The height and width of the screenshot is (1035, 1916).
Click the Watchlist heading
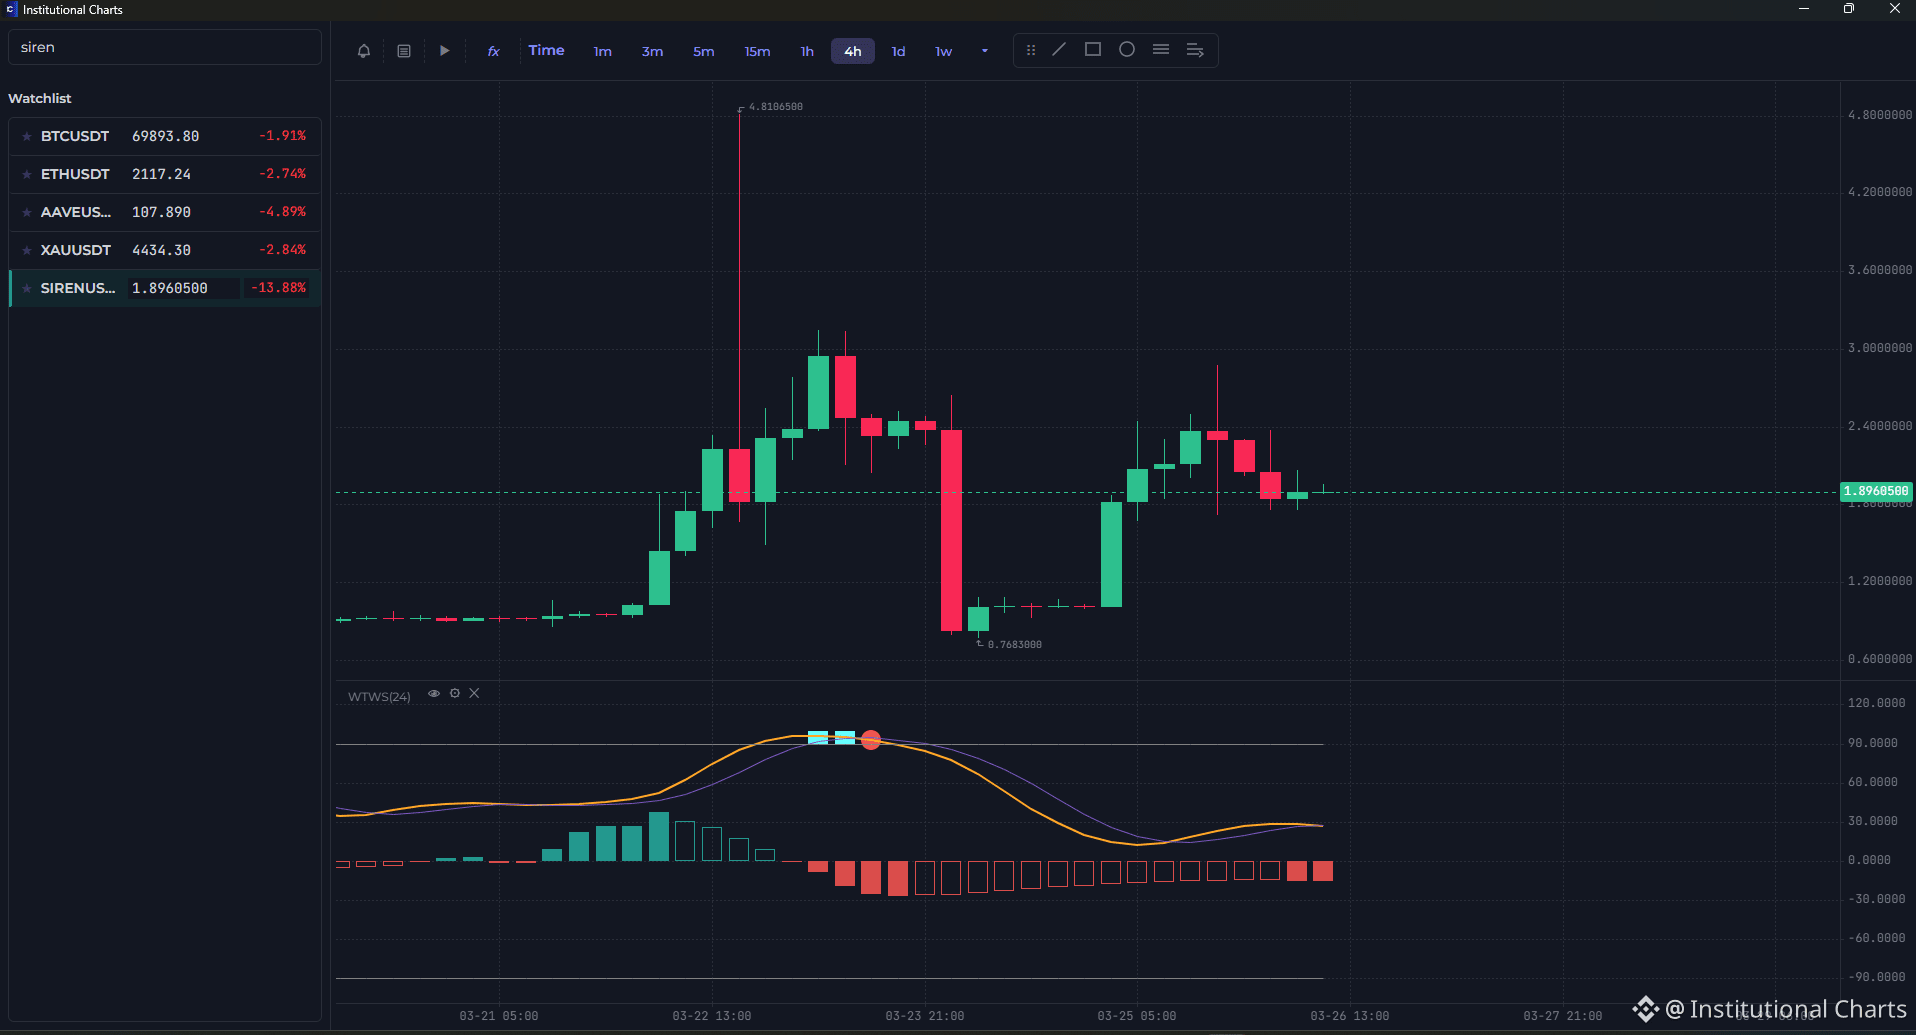[40, 98]
